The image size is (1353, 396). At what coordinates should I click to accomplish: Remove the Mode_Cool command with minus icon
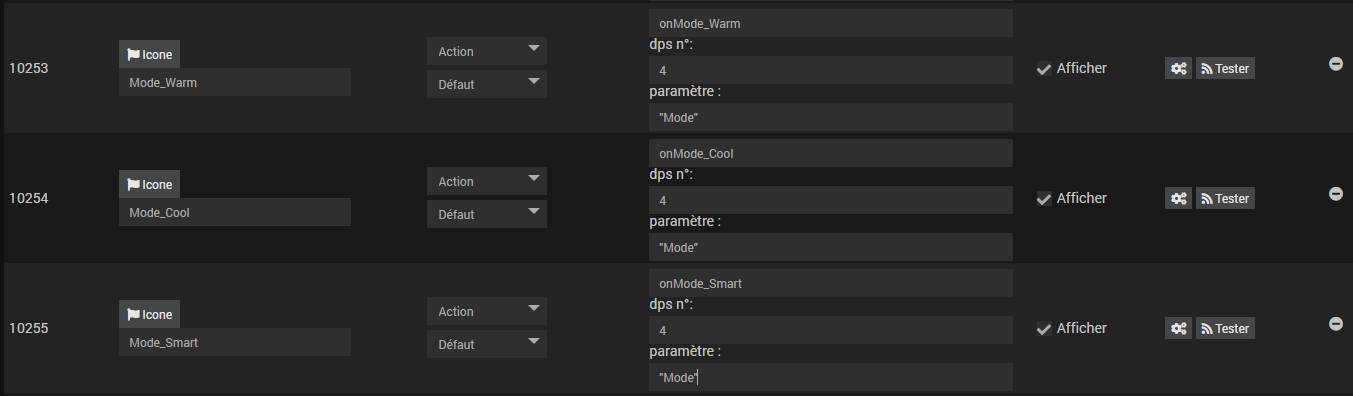(1335, 193)
